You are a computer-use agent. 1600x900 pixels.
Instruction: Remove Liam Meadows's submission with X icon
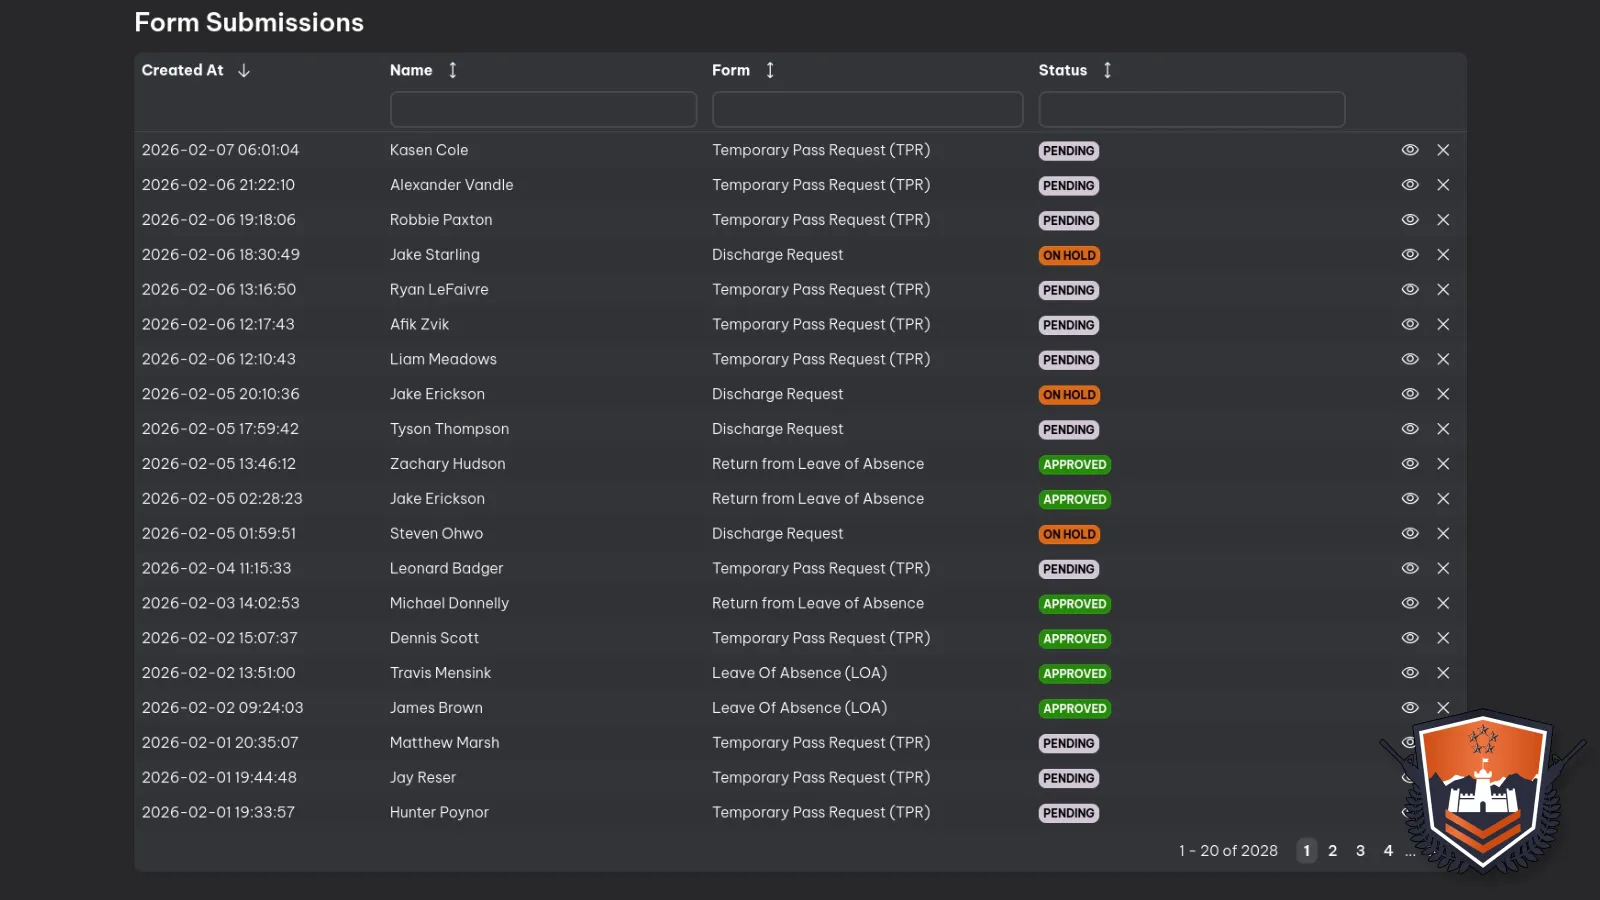click(1443, 359)
